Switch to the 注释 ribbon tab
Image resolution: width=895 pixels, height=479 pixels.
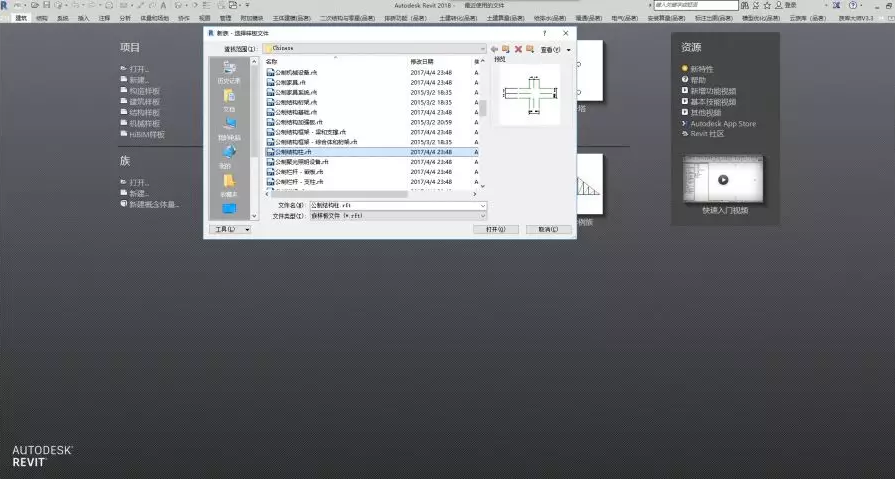[104, 18]
